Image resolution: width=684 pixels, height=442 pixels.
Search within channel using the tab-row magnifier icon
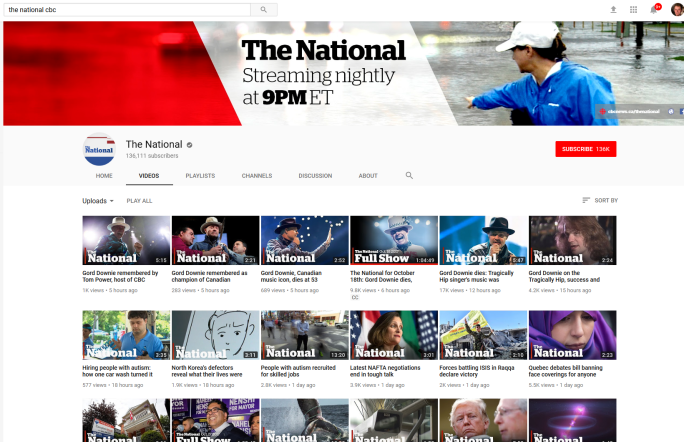click(409, 175)
